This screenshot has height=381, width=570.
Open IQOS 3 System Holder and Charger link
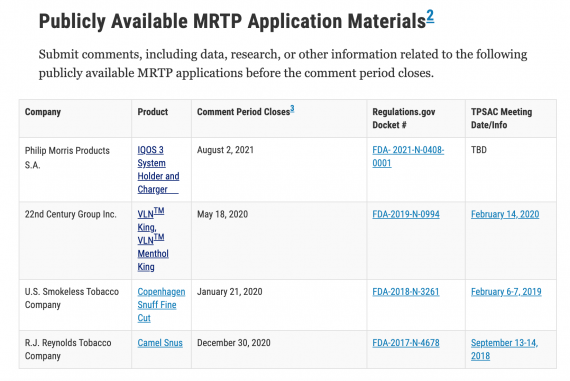[x=158, y=170]
